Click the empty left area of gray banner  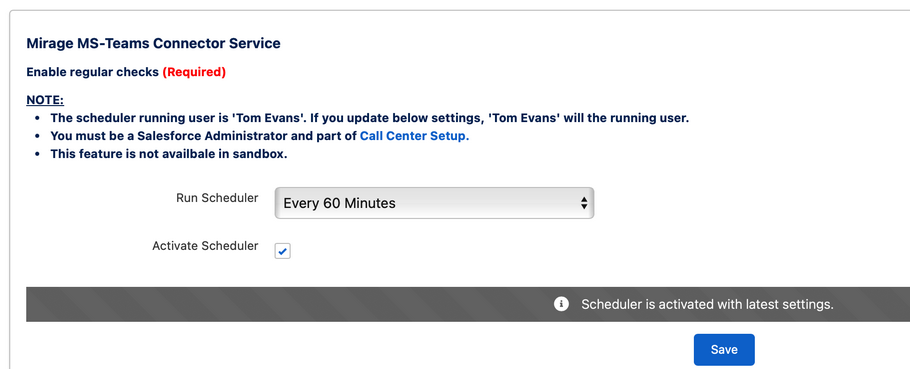coord(232,304)
